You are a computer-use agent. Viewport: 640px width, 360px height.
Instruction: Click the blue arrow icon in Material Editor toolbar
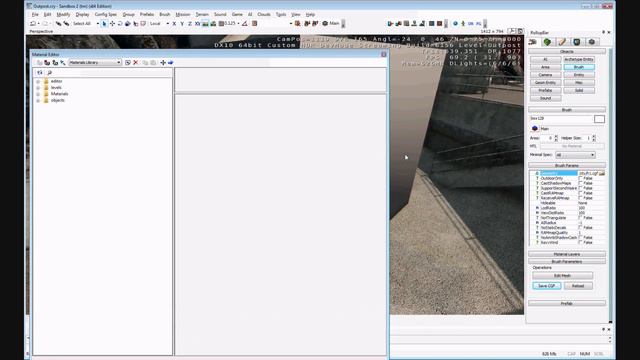tap(171, 62)
